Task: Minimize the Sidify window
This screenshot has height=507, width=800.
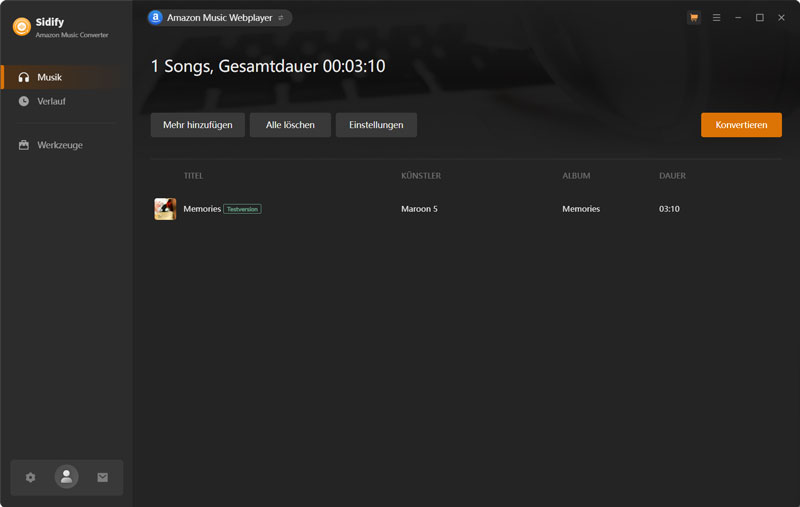Action: pyautogui.click(x=738, y=17)
